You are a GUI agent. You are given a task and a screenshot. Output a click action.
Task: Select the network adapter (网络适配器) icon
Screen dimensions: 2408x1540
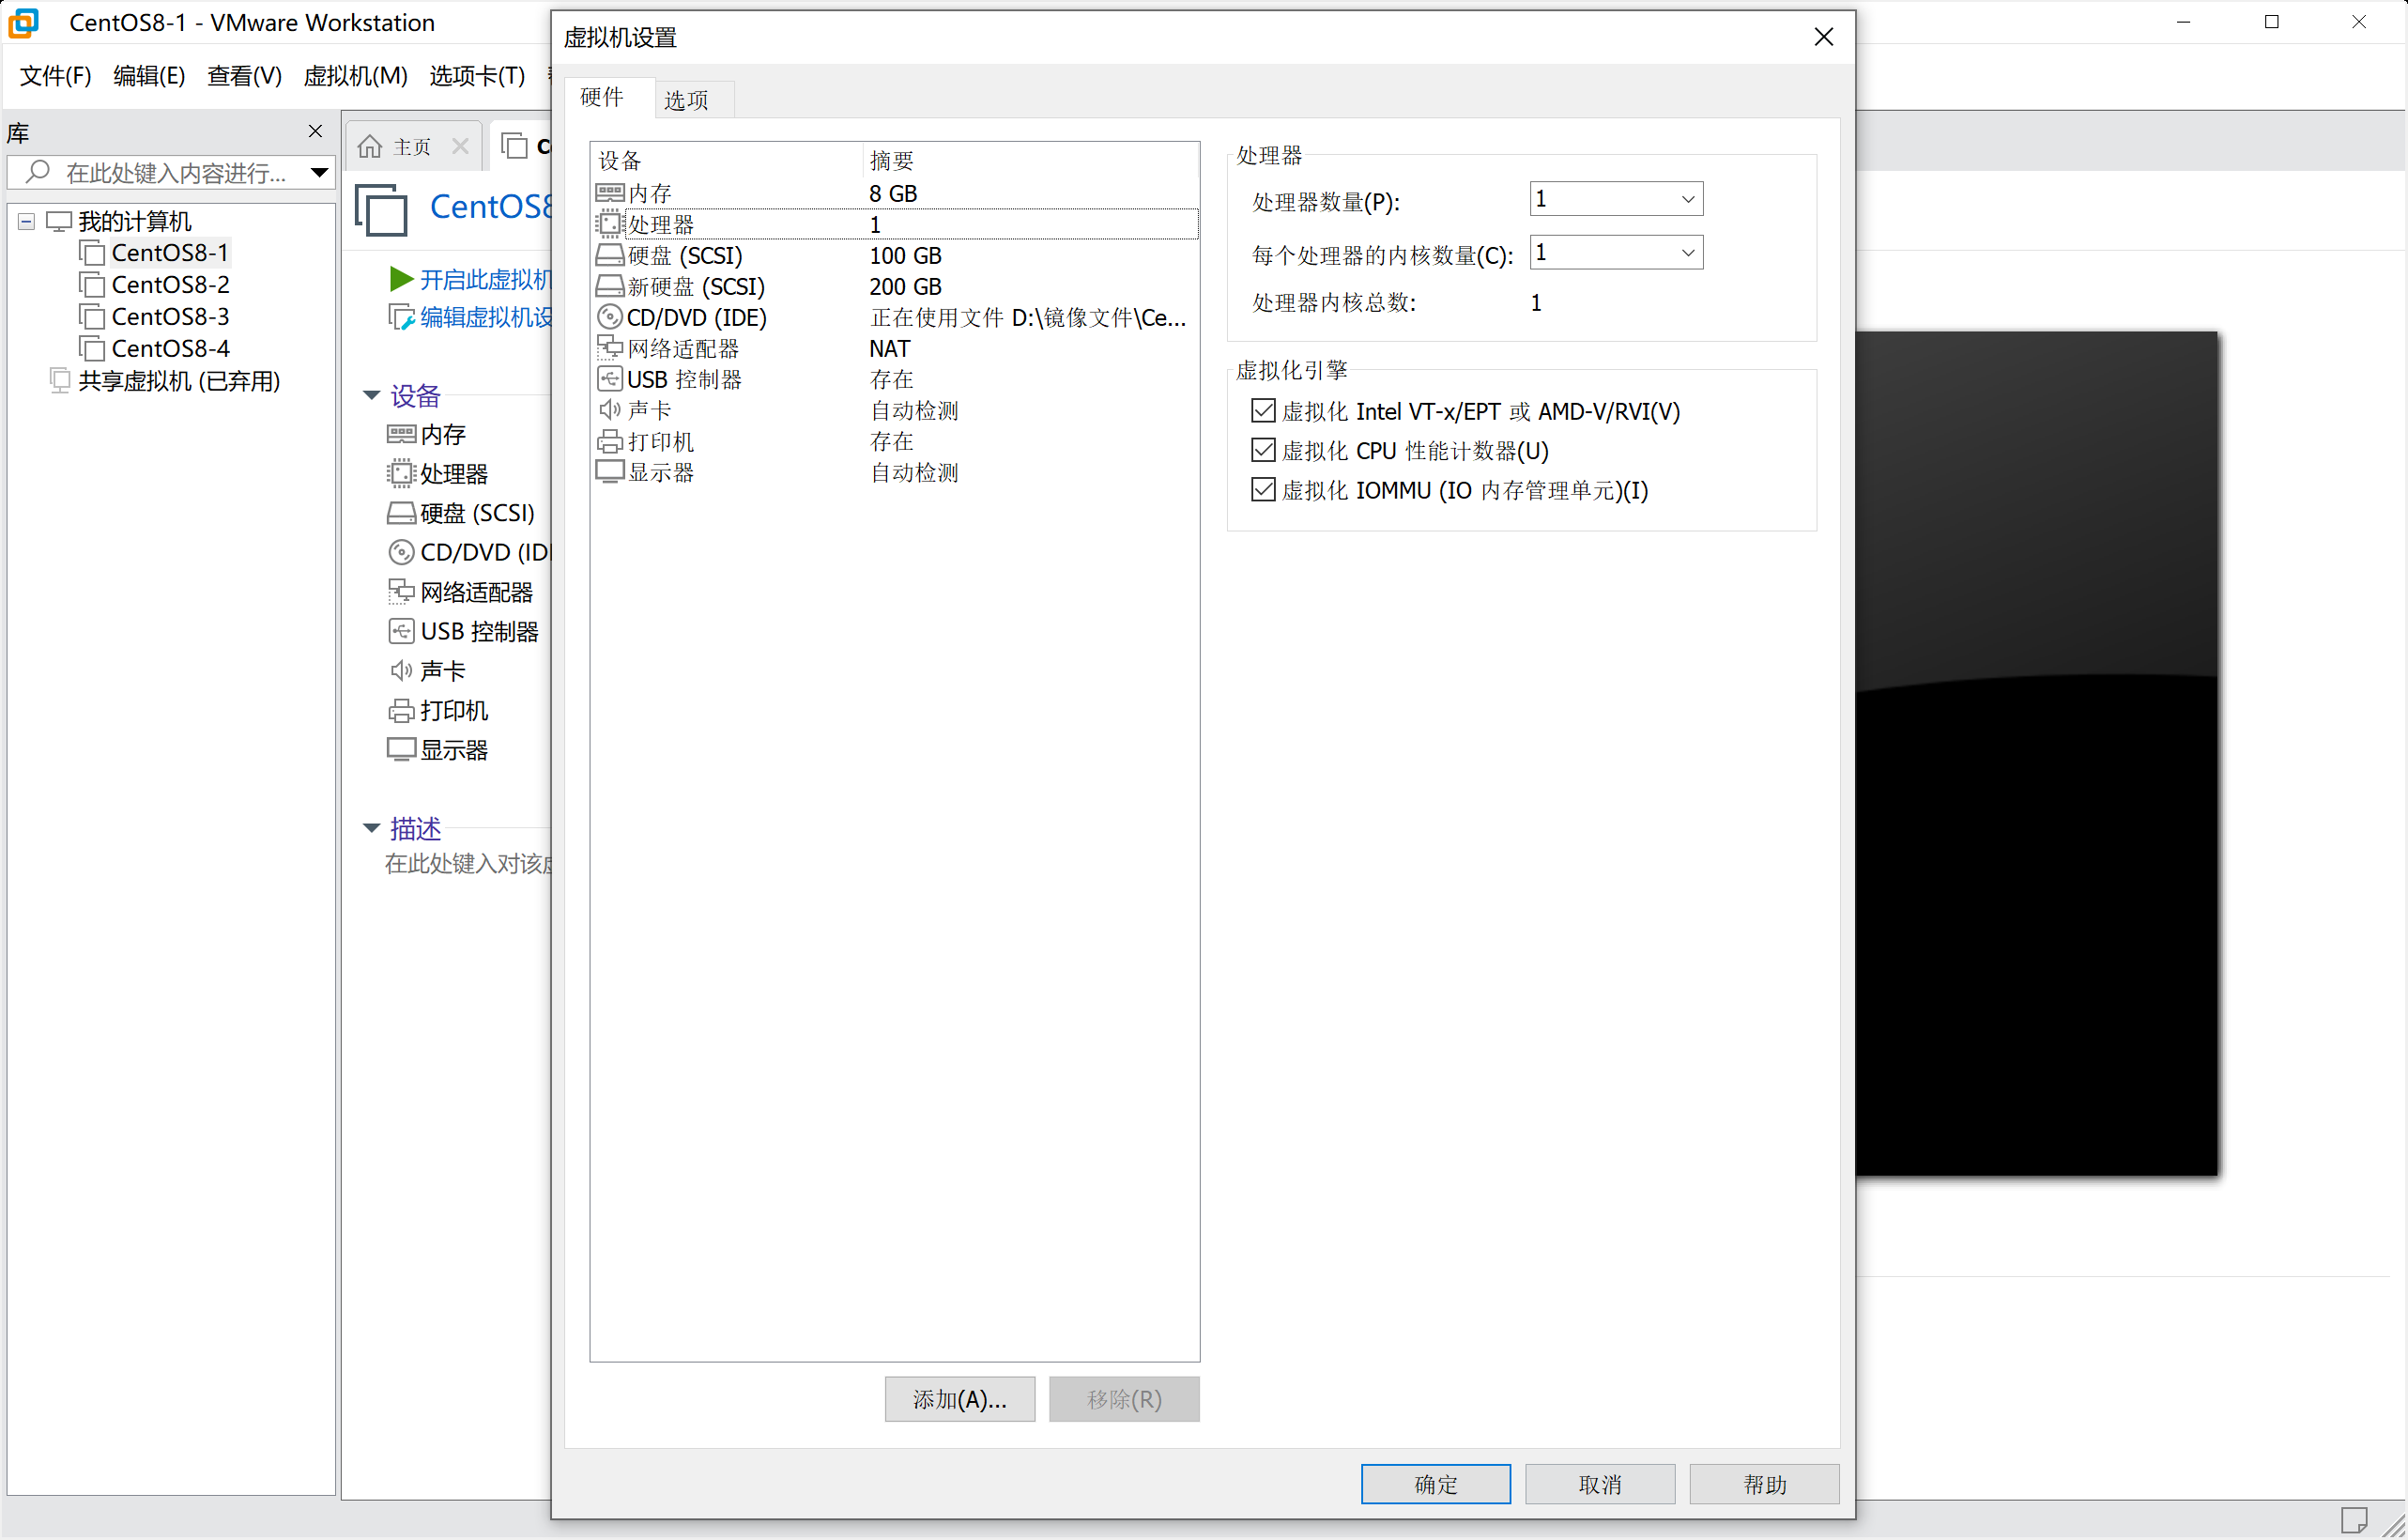(609, 348)
